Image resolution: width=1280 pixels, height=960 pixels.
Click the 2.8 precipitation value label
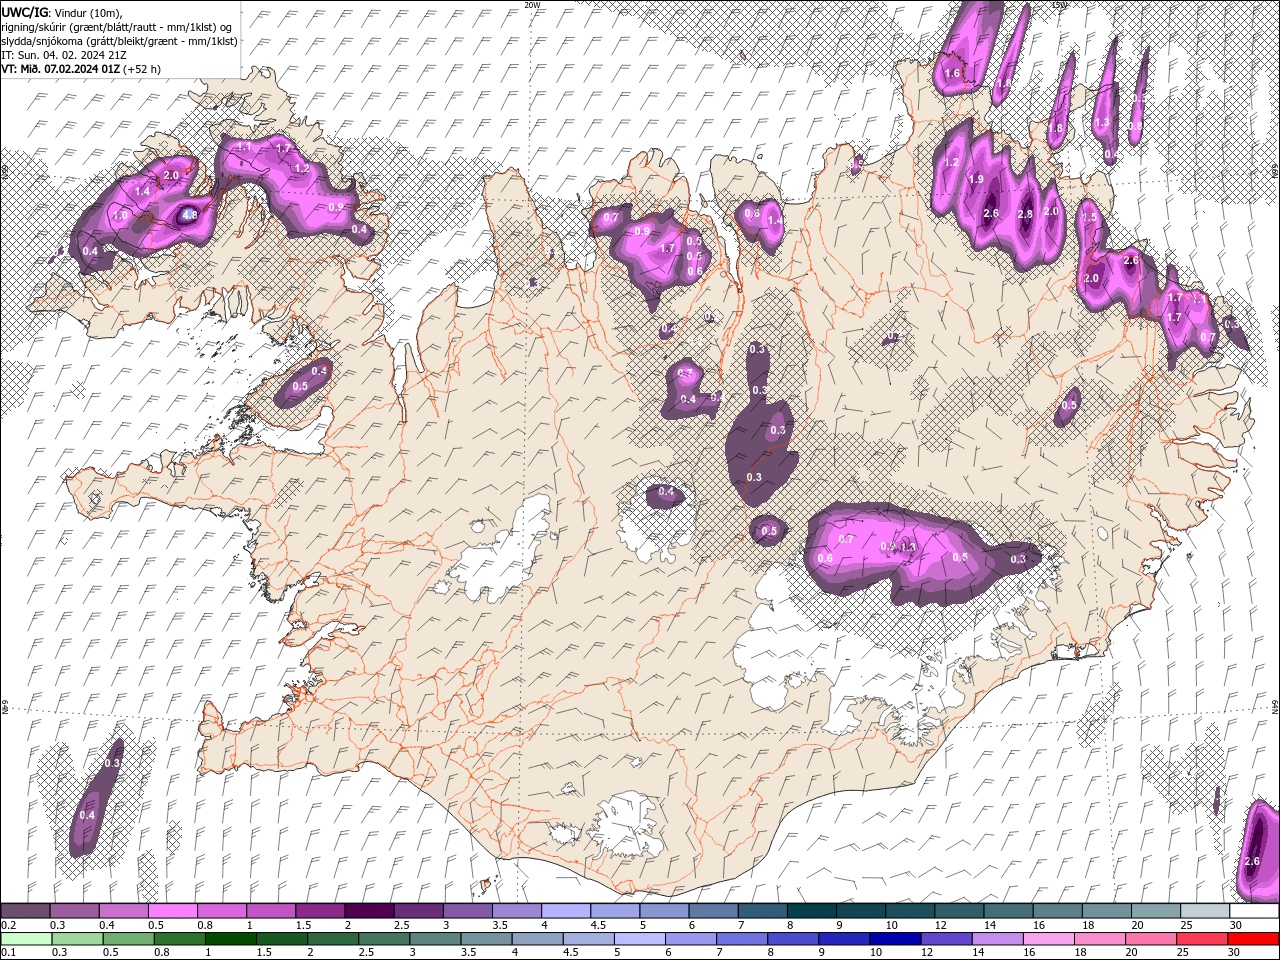click(1025, 214)
